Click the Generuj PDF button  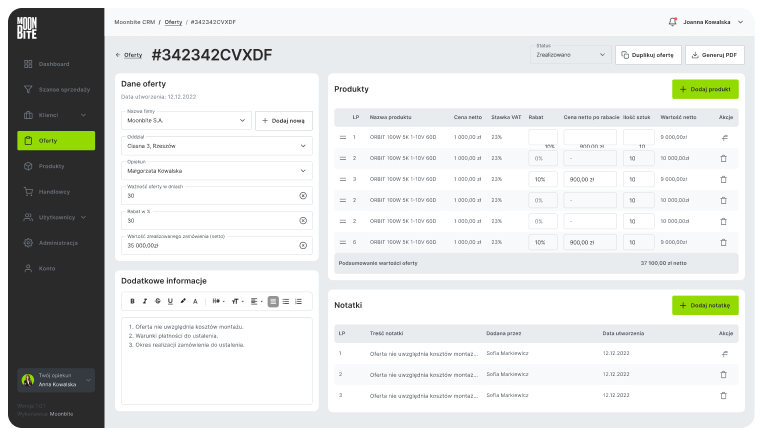[x=714, y=55]
